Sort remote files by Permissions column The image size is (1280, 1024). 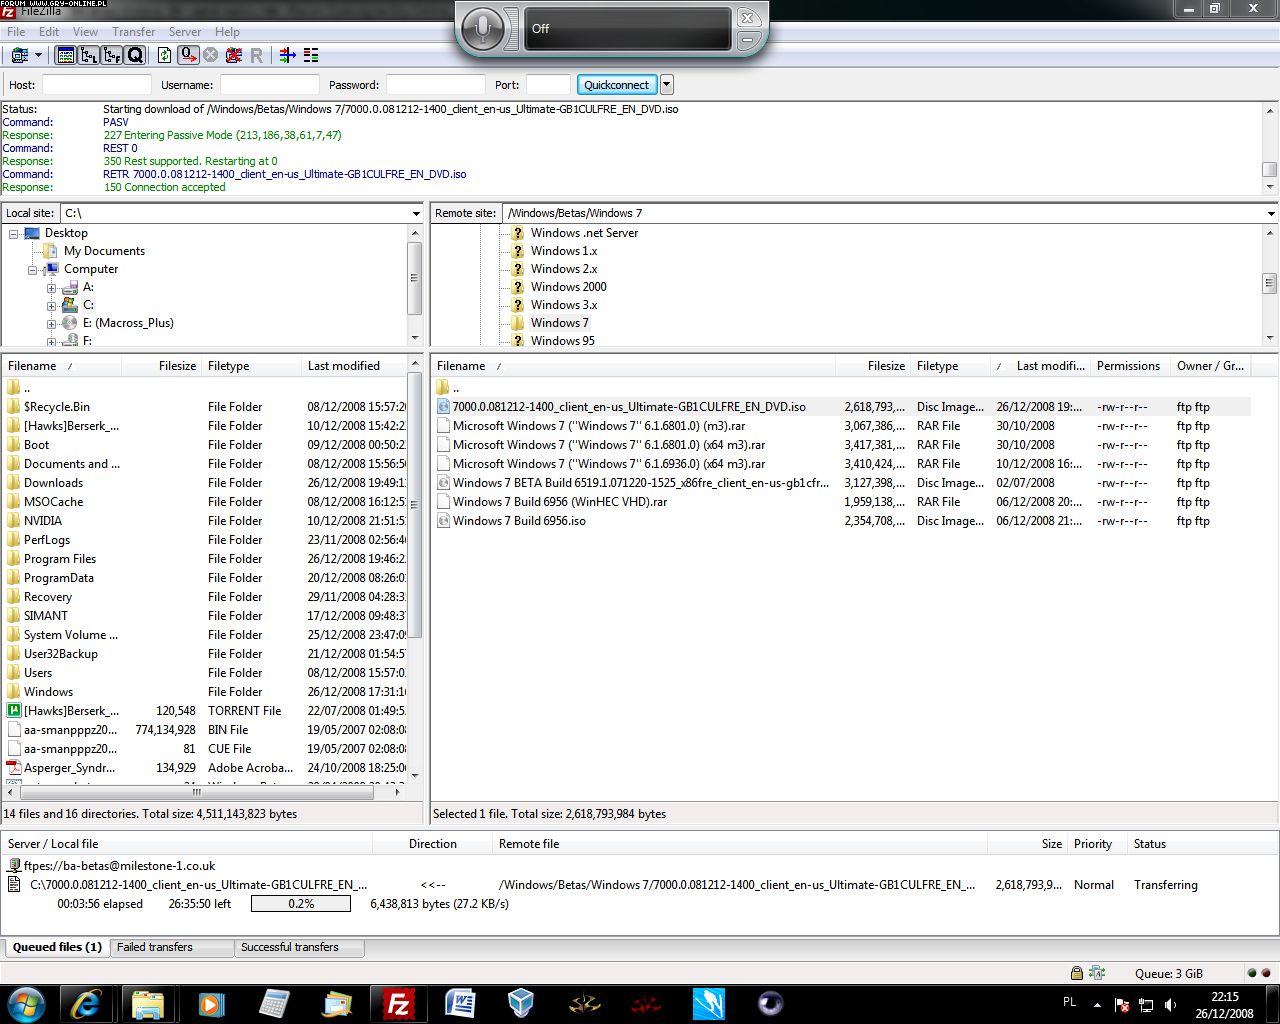coord(1128,366)
